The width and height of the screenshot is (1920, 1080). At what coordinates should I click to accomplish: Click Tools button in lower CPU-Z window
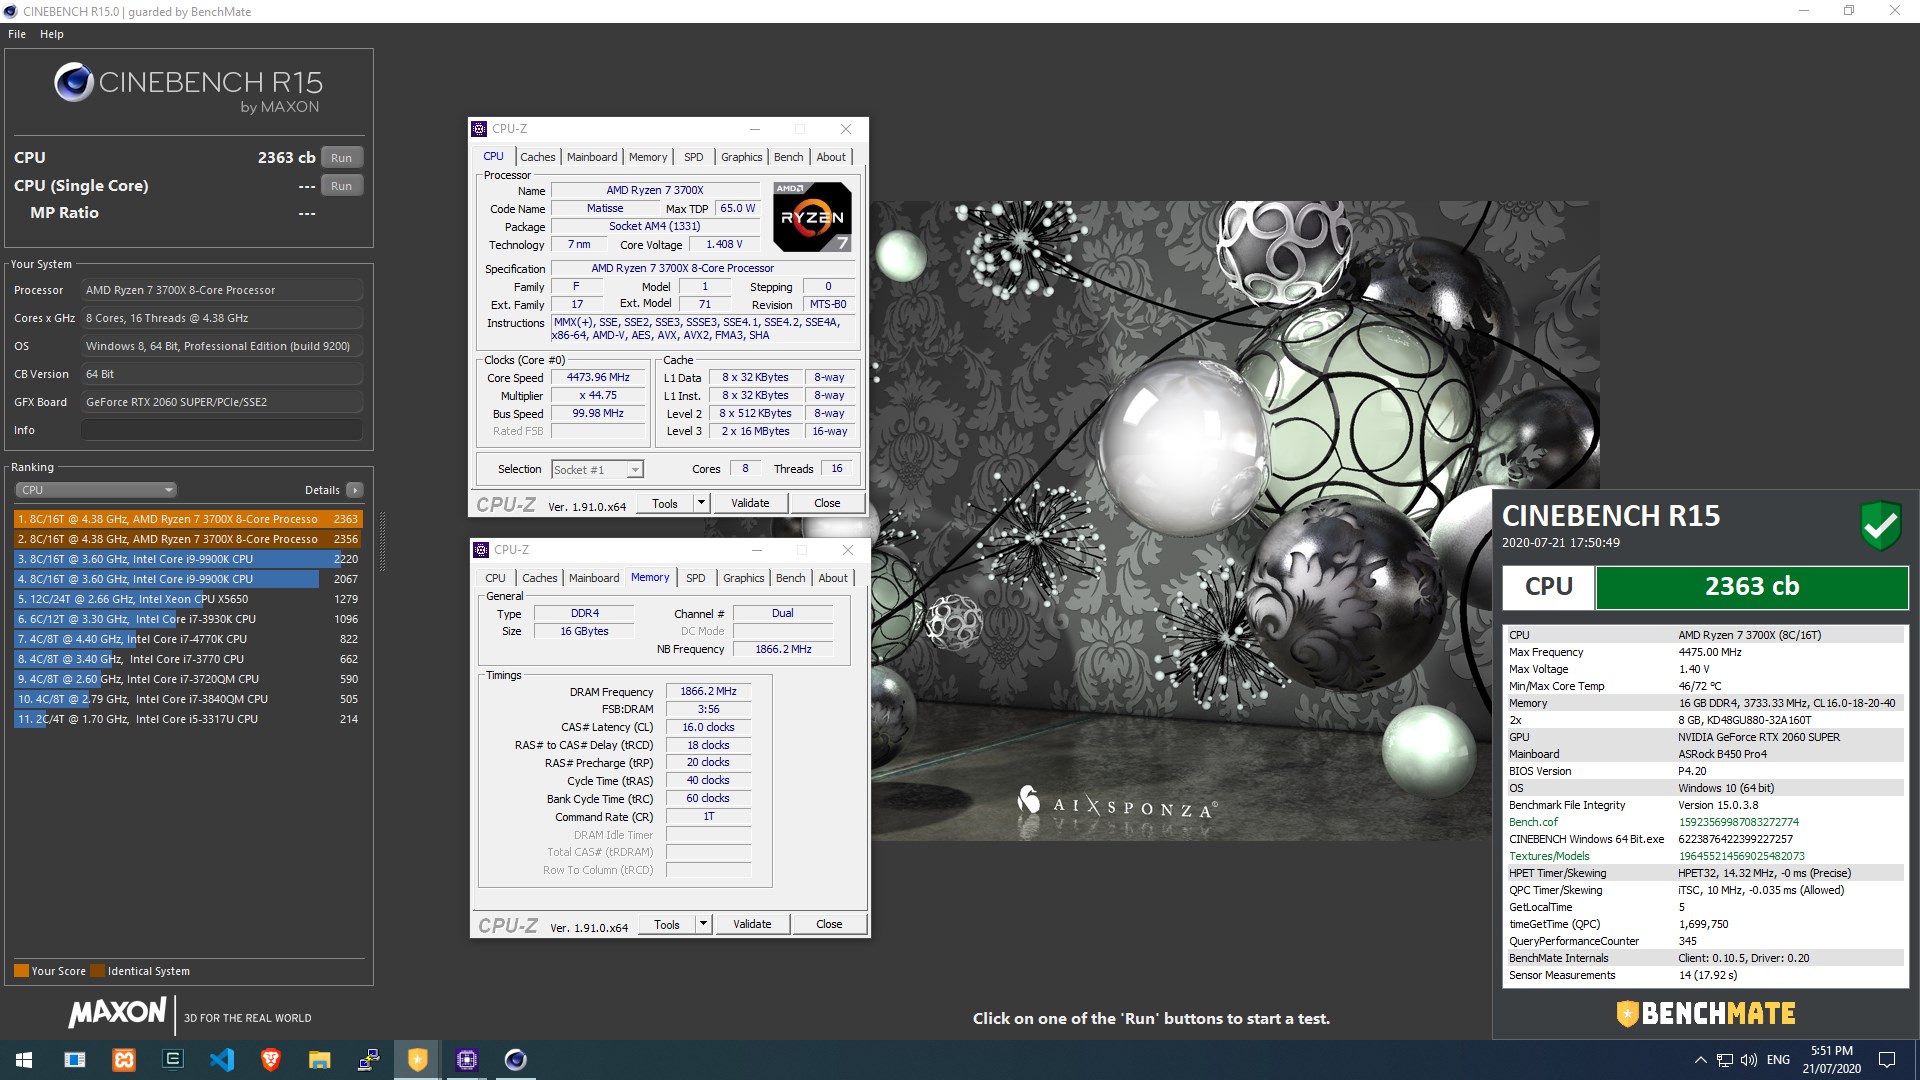pos(667,924)
